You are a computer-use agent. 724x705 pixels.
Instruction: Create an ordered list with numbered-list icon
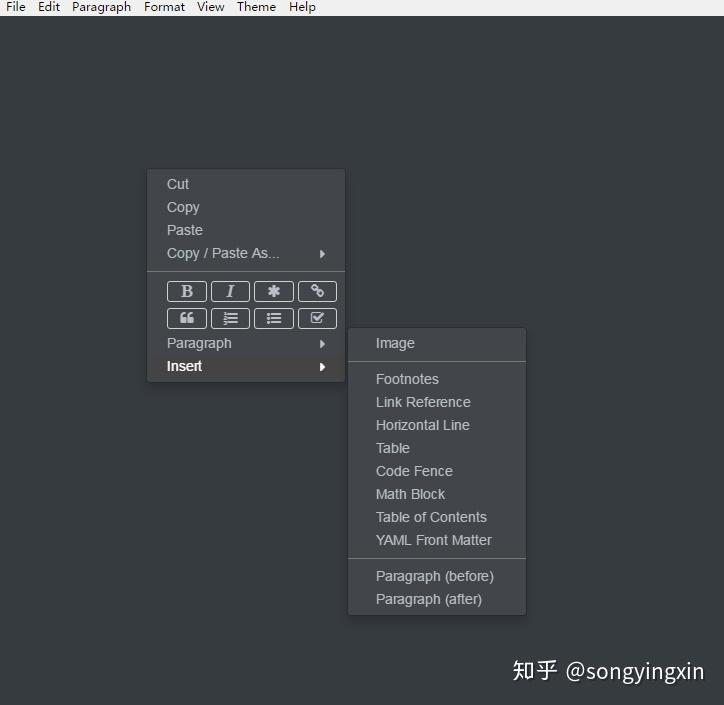[x=230, y=318]
